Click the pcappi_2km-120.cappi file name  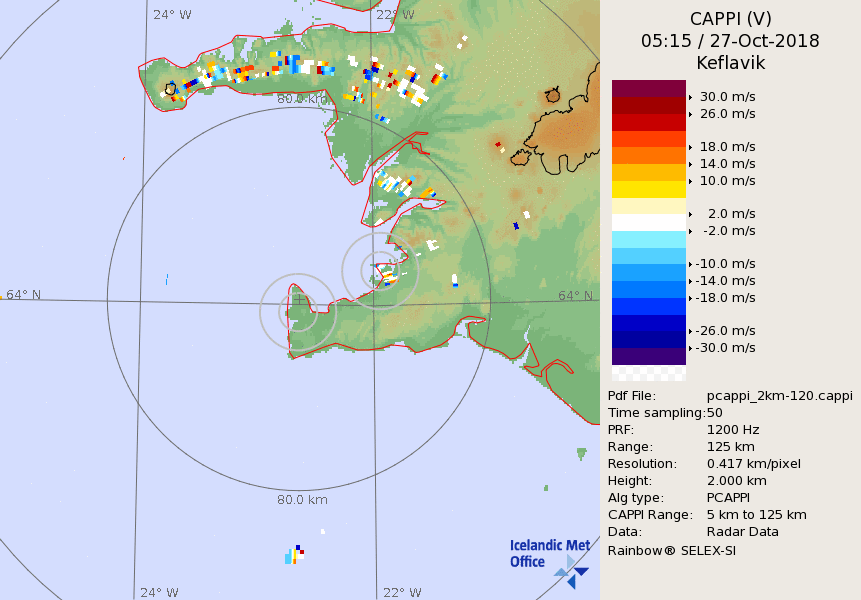point(771,395)
